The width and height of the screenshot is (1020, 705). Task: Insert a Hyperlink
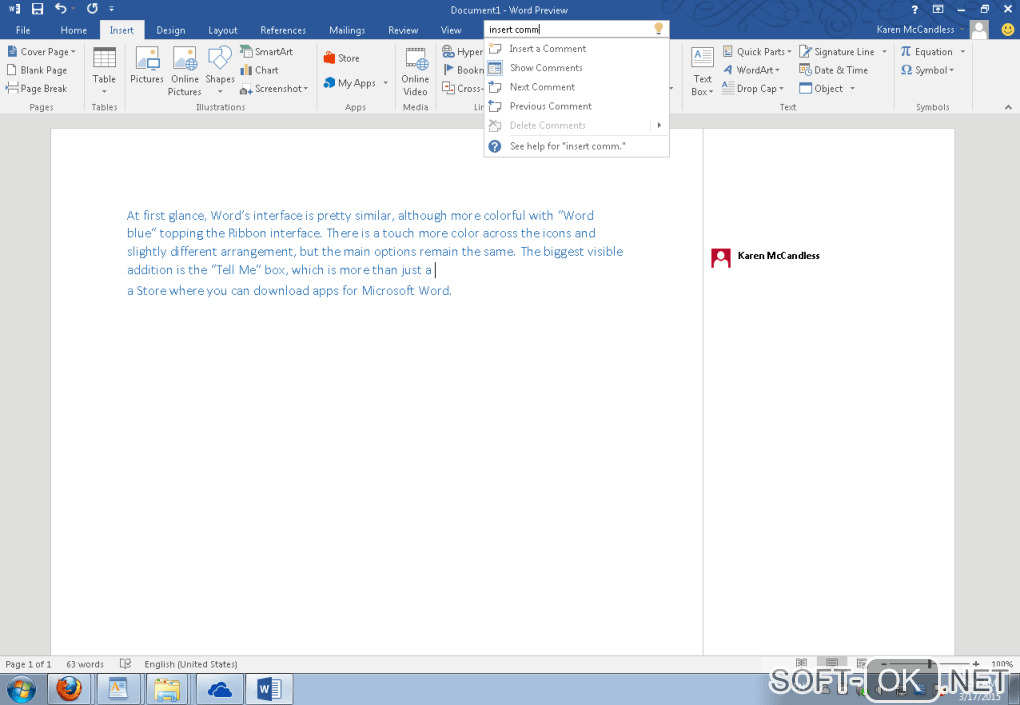tap(463, 51)
